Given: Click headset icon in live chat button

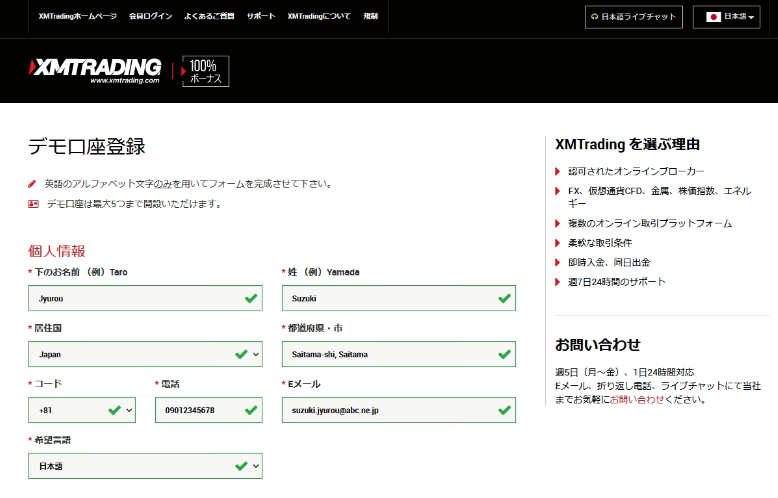Looking at the screenshot, I should click(594, 17).
